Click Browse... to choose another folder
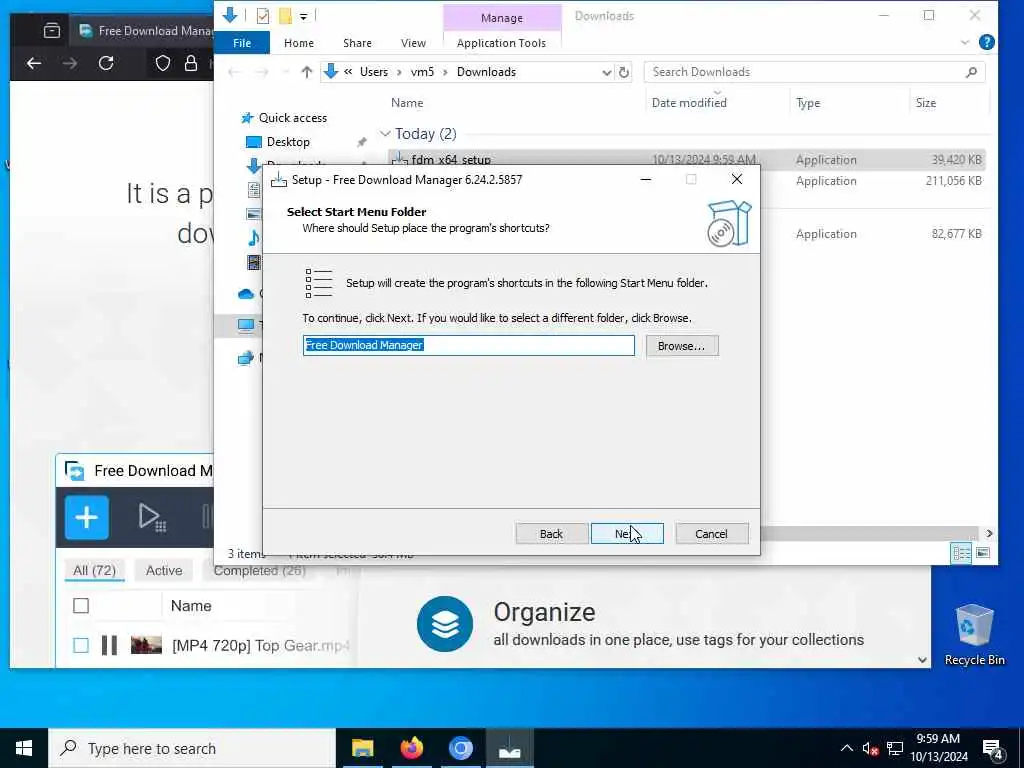Image resolution: width=1024 pixels, height=768 pixels. tap(682, 345)
